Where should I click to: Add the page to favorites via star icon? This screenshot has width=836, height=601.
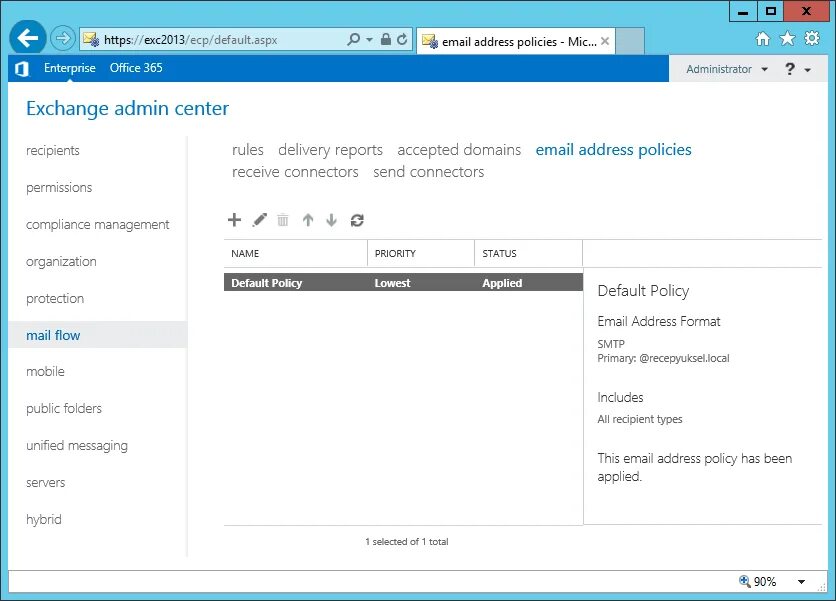point(788,37)
